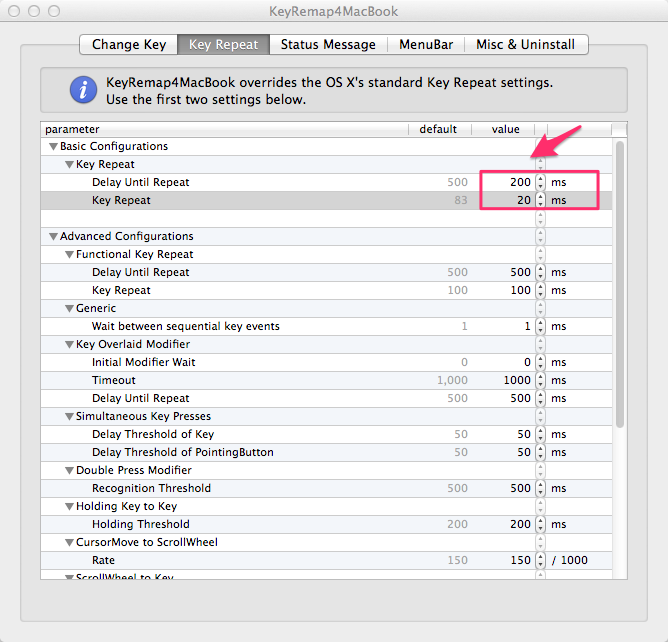Select the Rate row
Screen dimensions: 668x642
326,560
